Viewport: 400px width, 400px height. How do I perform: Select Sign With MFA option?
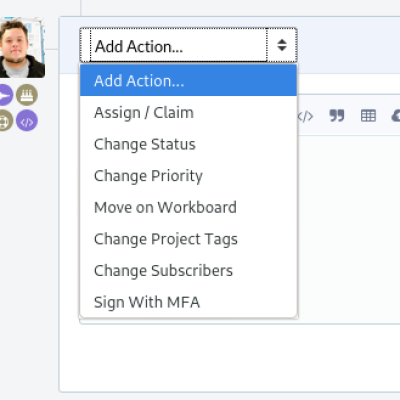click(188, 302)
